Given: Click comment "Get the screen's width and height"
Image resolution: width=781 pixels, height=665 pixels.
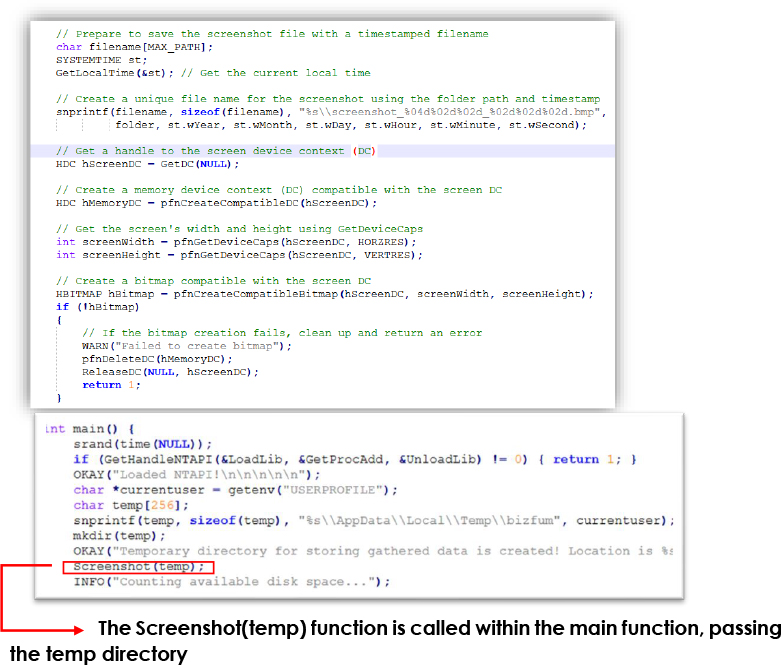Looking at the screenshot, I should [x=239, y=229].
